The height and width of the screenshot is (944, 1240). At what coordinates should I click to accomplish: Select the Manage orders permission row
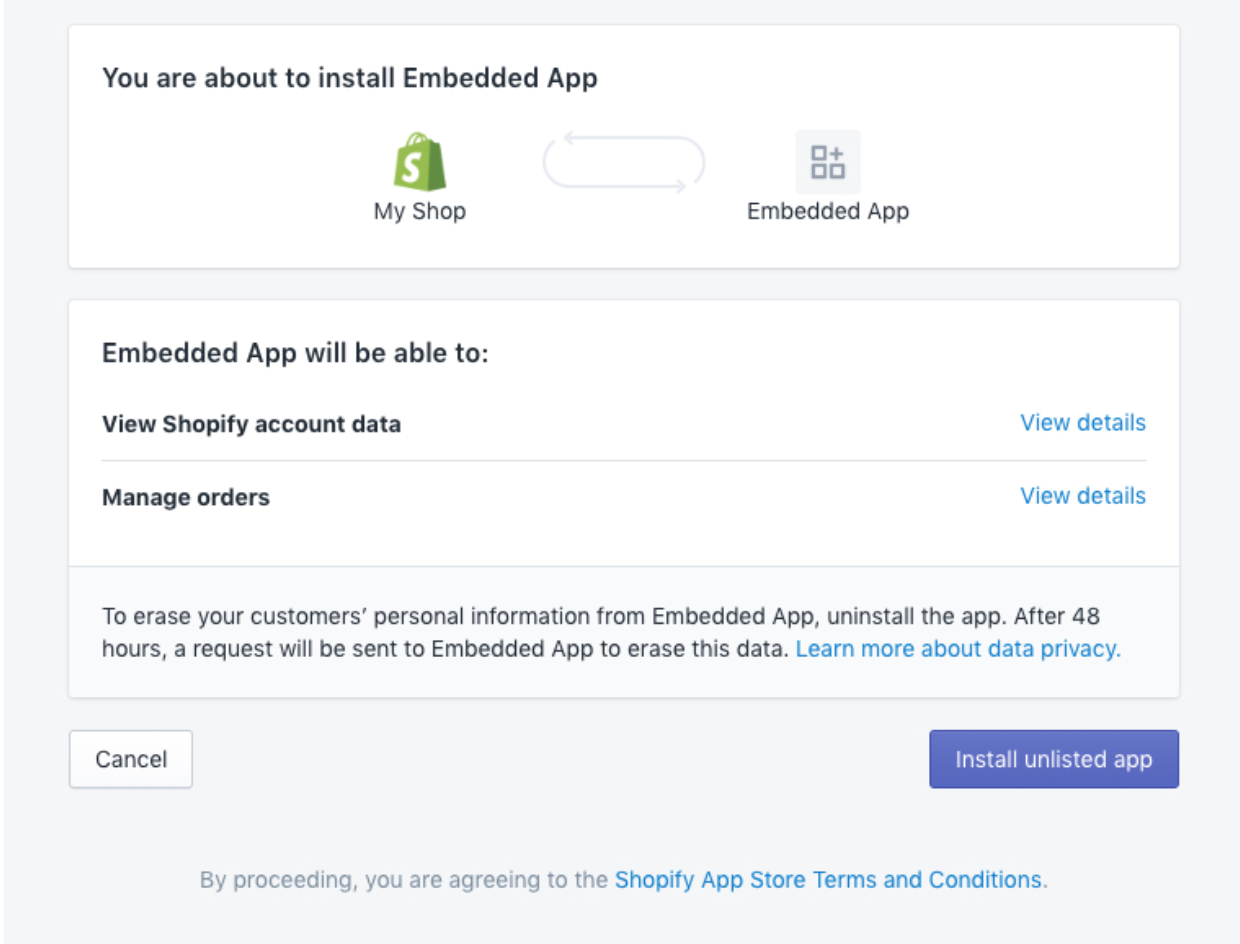click(186, 497)
